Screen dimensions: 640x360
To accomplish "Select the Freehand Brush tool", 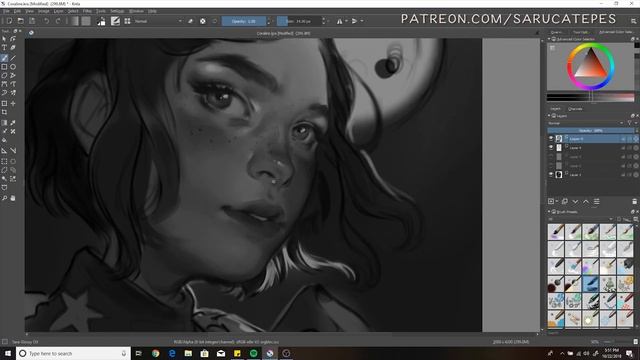I will 4,58.
